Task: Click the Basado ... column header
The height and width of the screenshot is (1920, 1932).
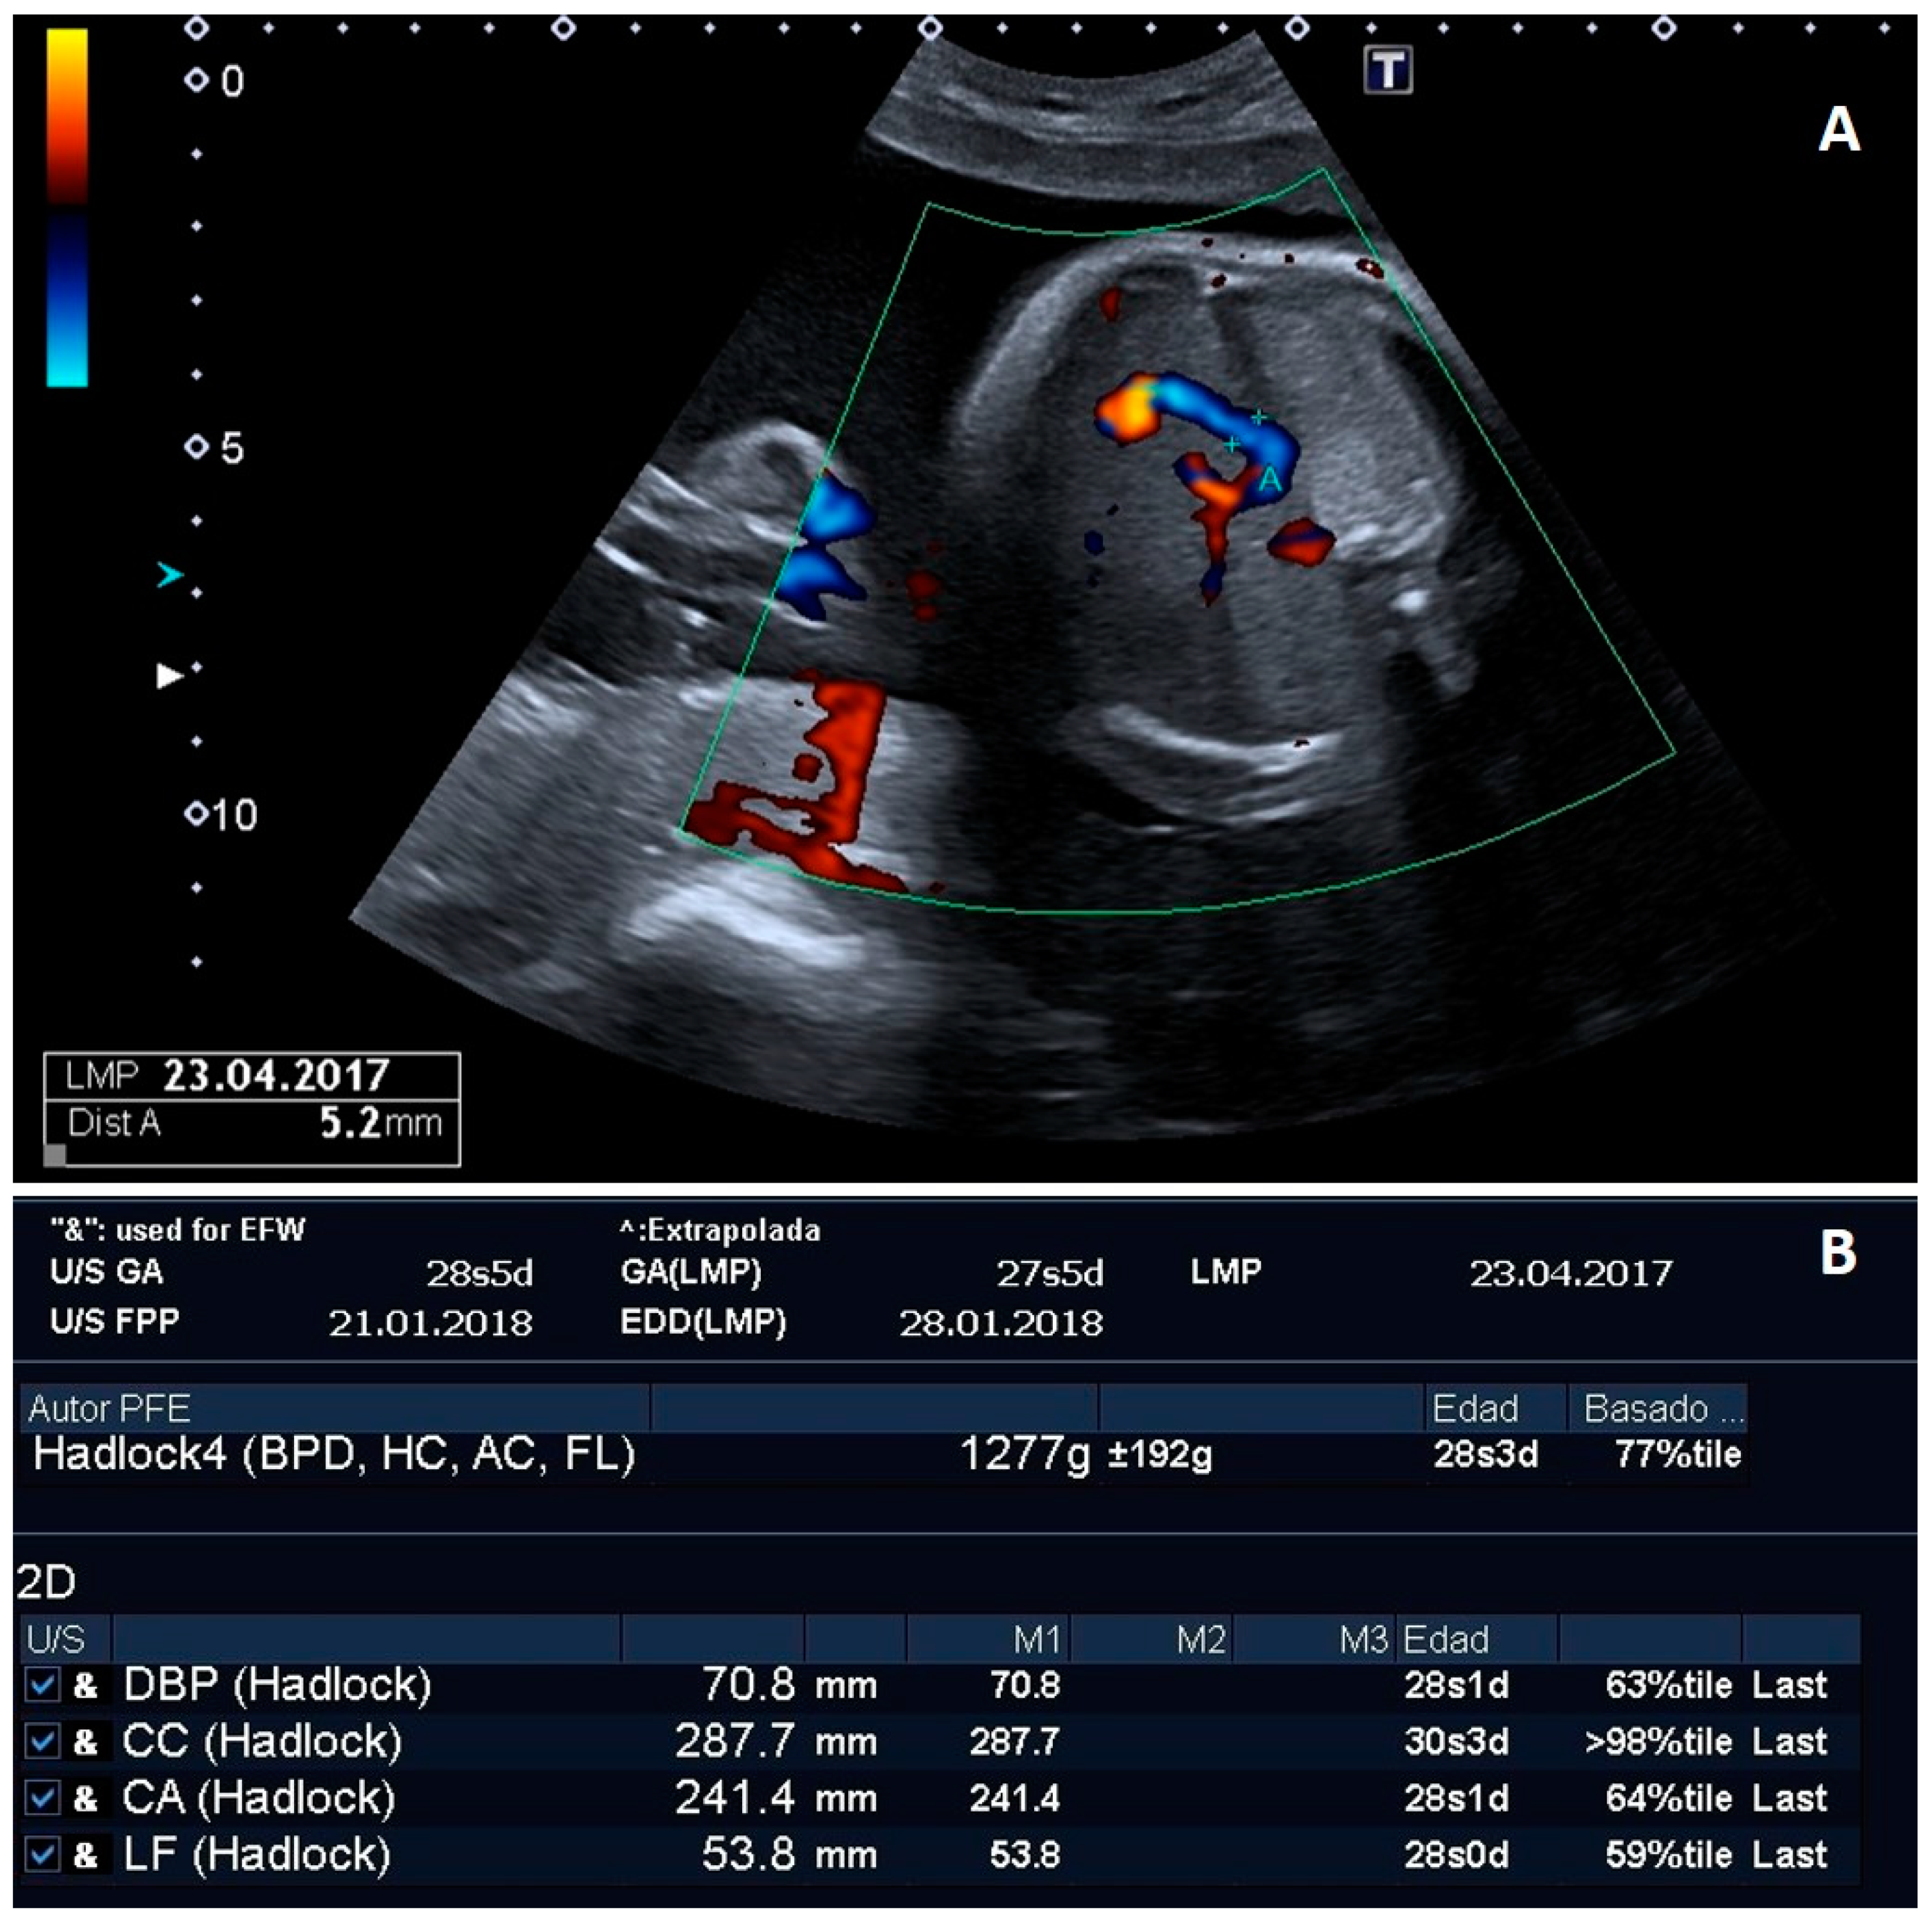Action: click(x=1658, y=1408)
